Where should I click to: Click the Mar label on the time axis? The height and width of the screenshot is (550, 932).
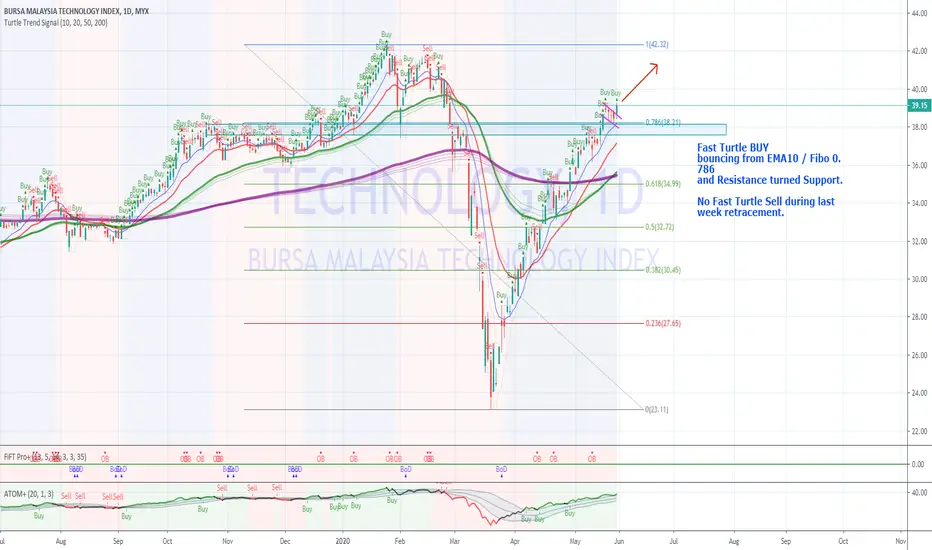pos(455,541)
